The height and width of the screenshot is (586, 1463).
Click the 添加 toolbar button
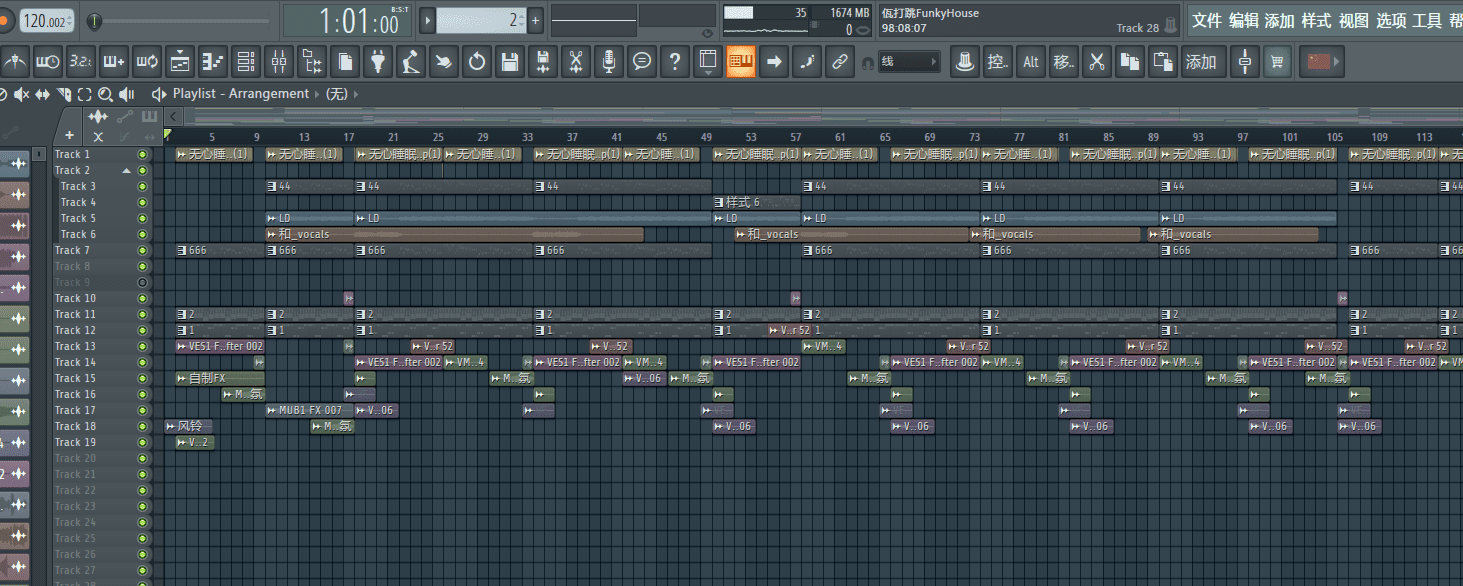tap(1200, 62)
